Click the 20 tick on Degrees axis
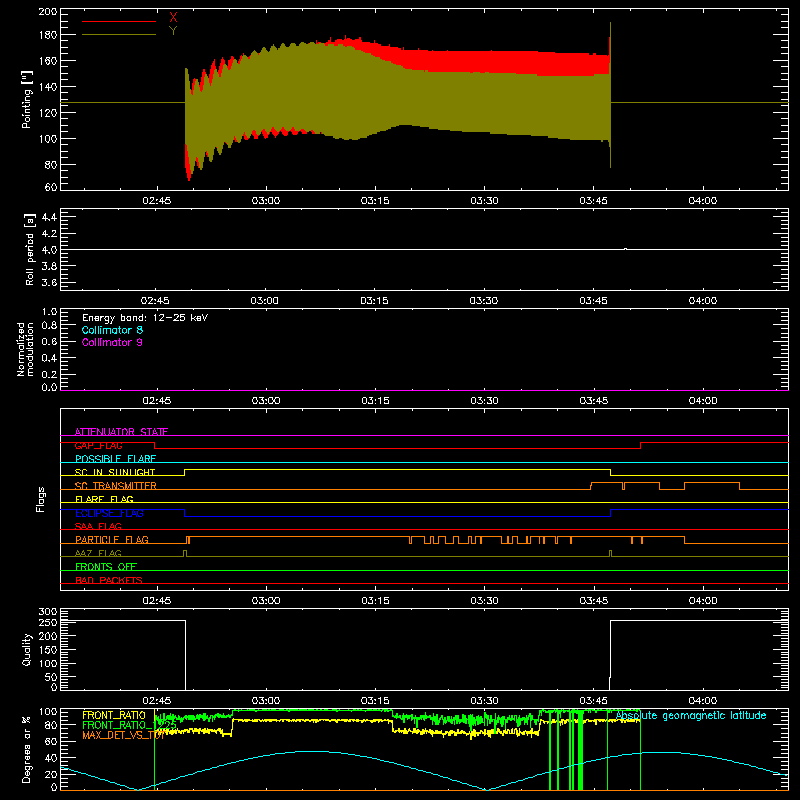This screenshot has height=800, width=800. (51, 774)
